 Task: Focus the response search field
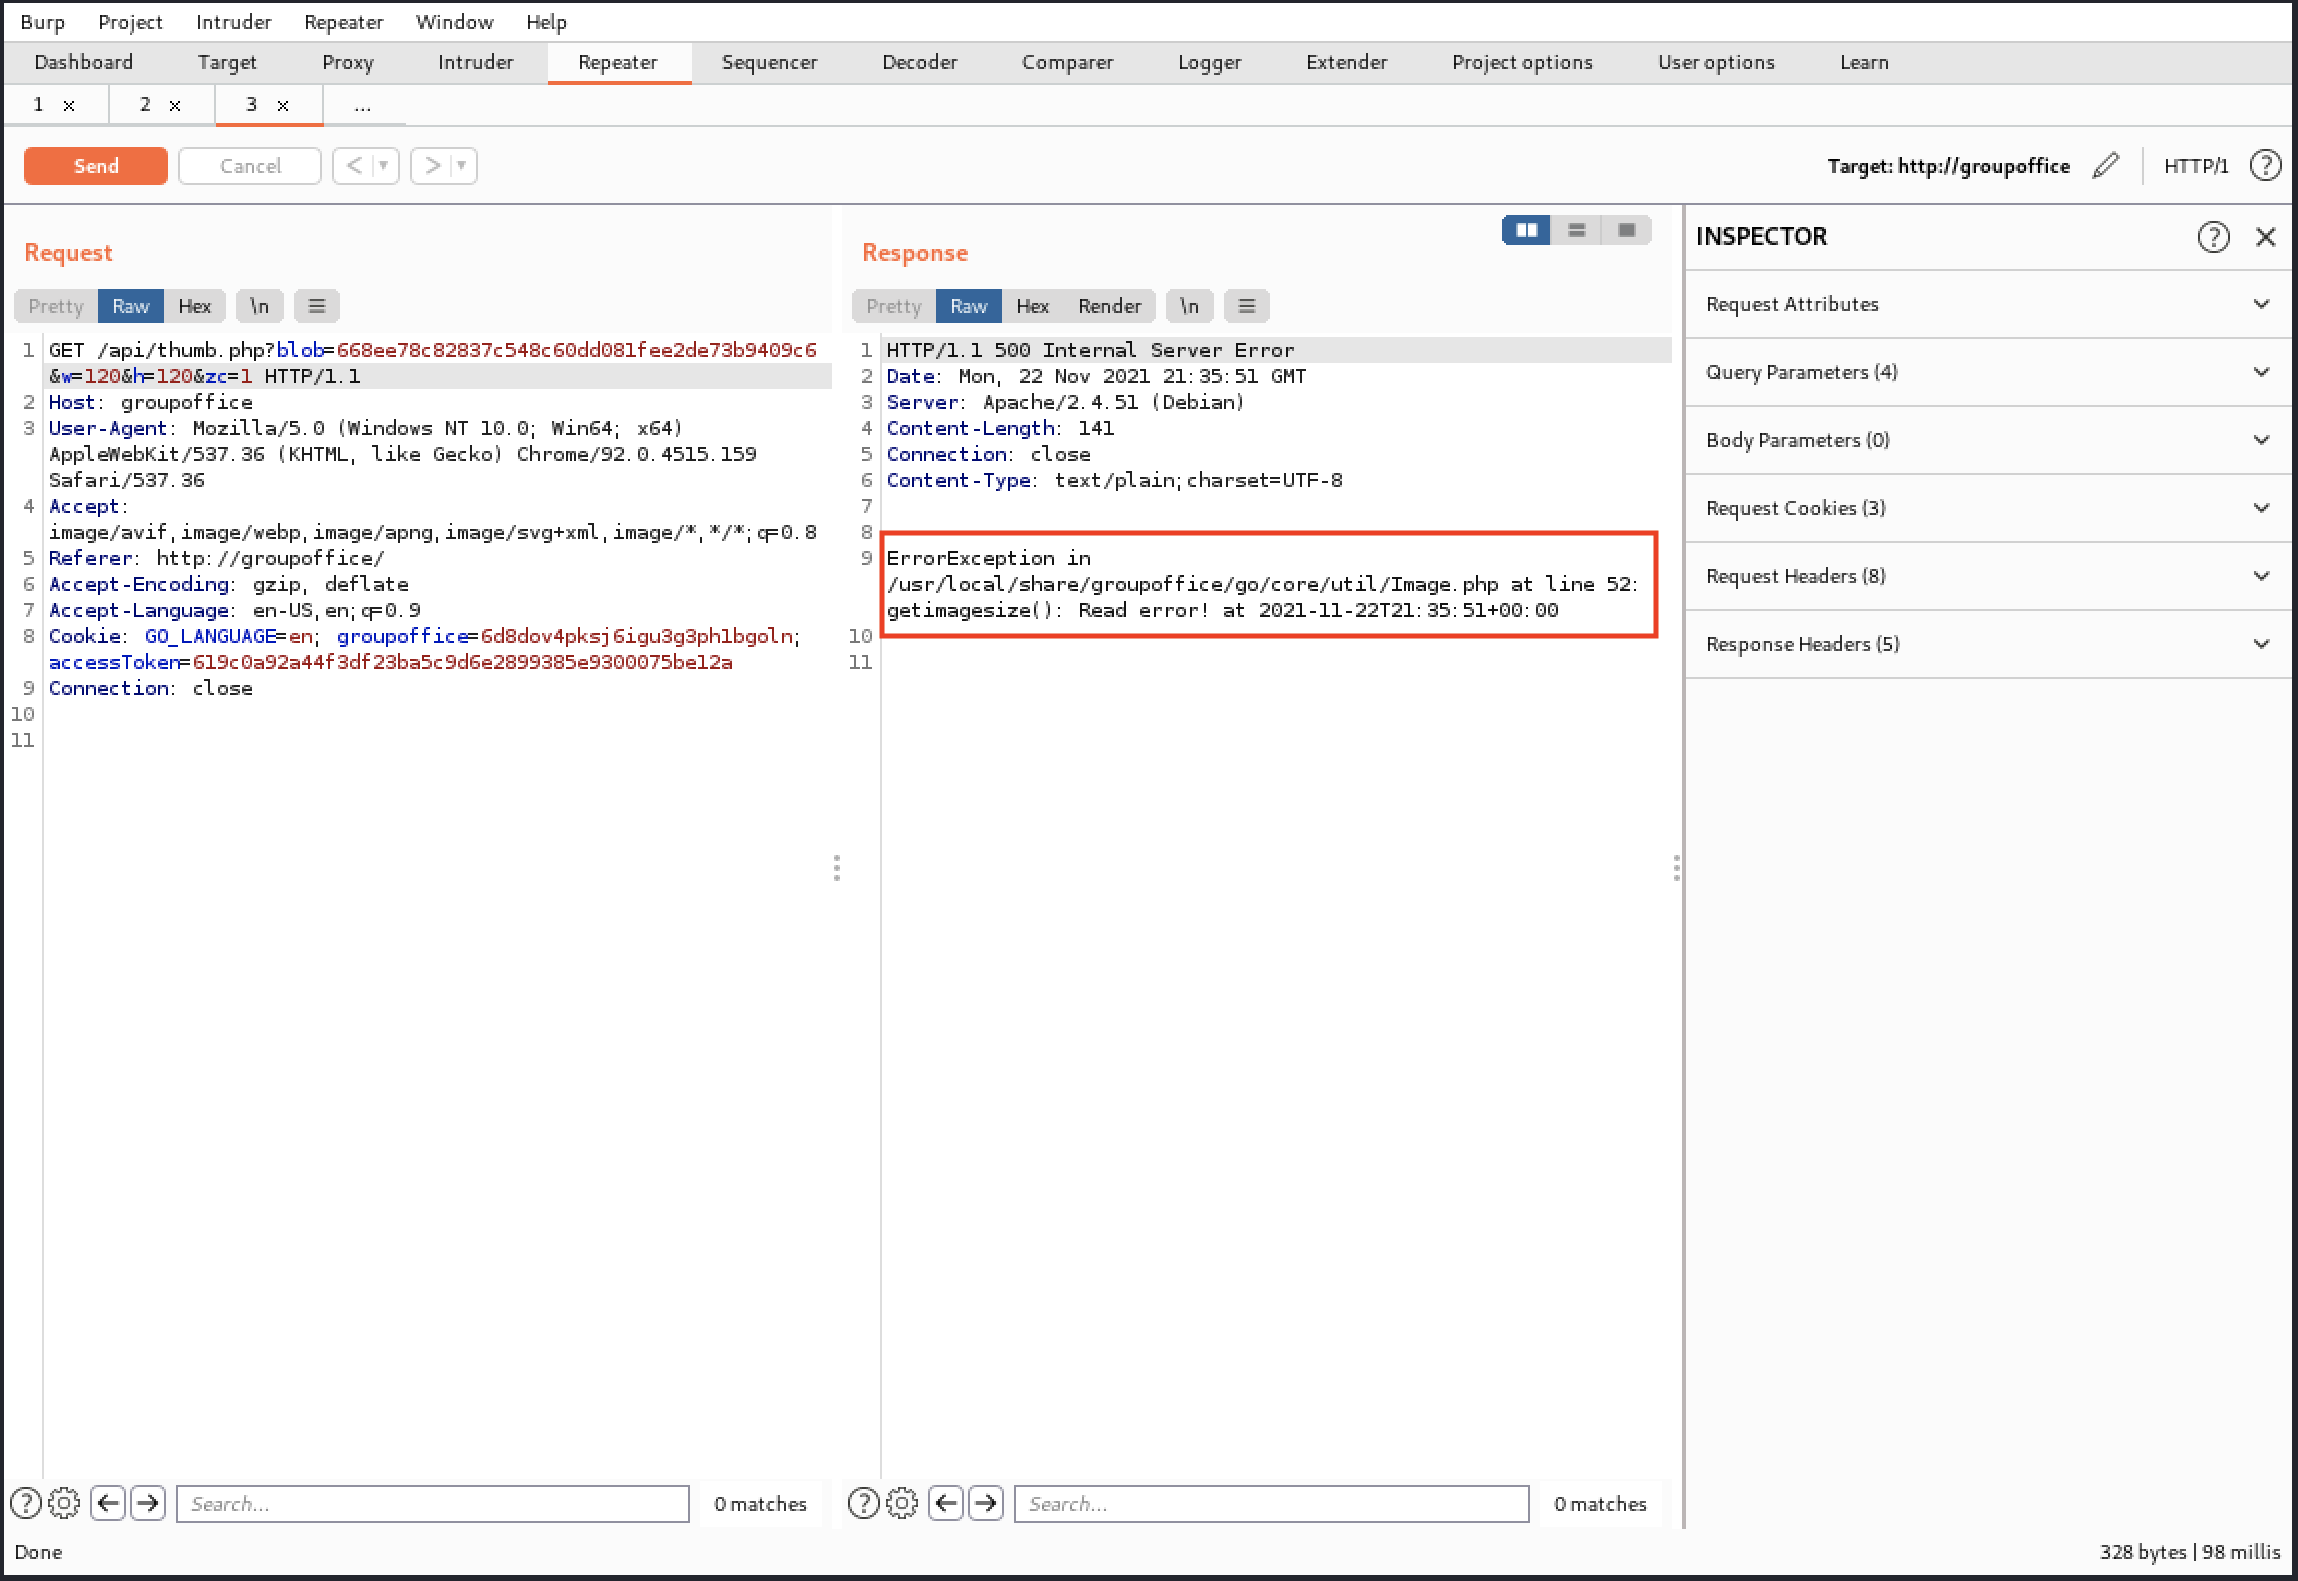pyautogui.click(x=1272, y=1503)
